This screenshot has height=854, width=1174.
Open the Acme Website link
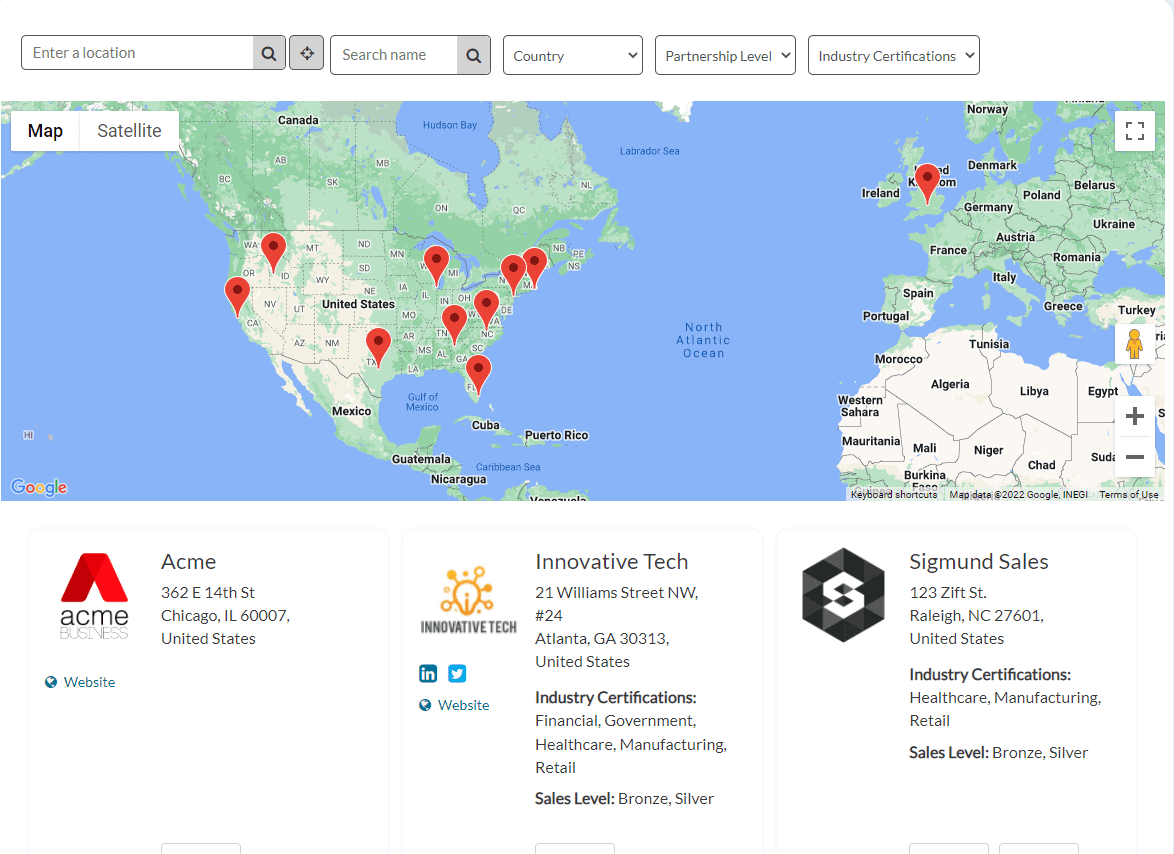[x=89, y=682]
